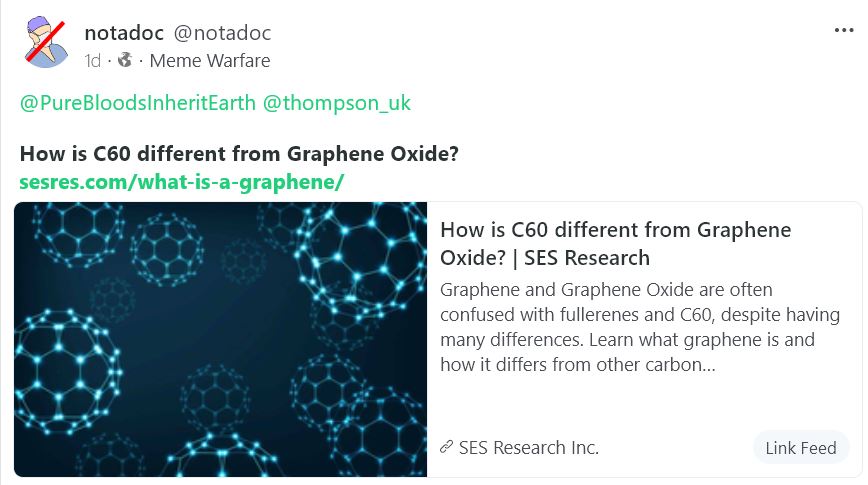Open the notadoc display name
Viewport: 868px width, 485px height.
pos(124,33)
